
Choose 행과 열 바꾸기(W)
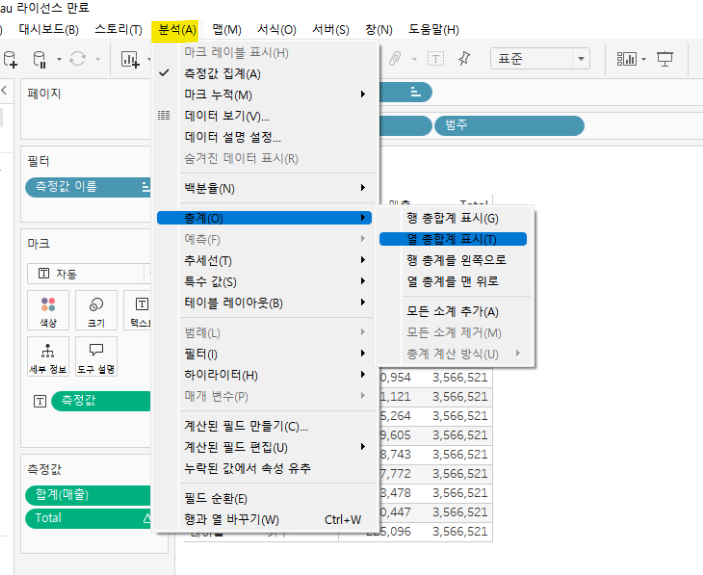(265, 519)
